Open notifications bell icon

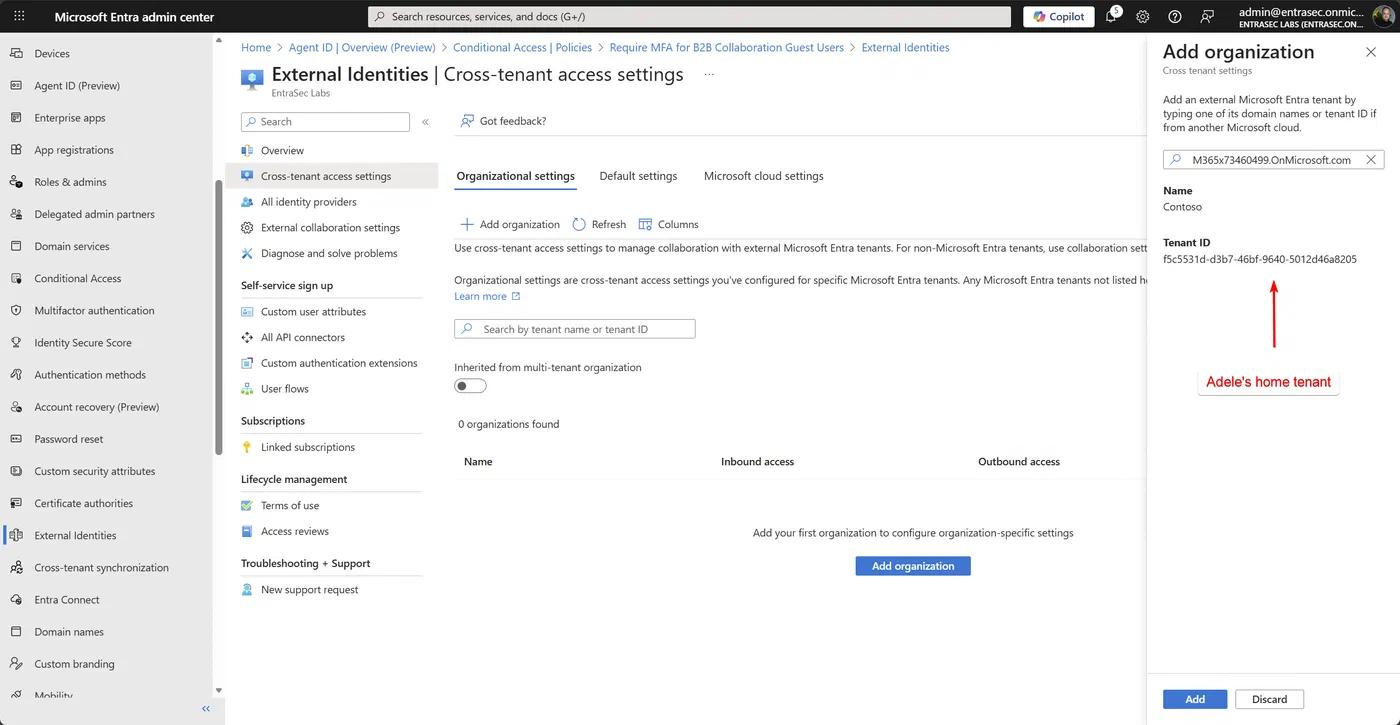[1111, 17]
